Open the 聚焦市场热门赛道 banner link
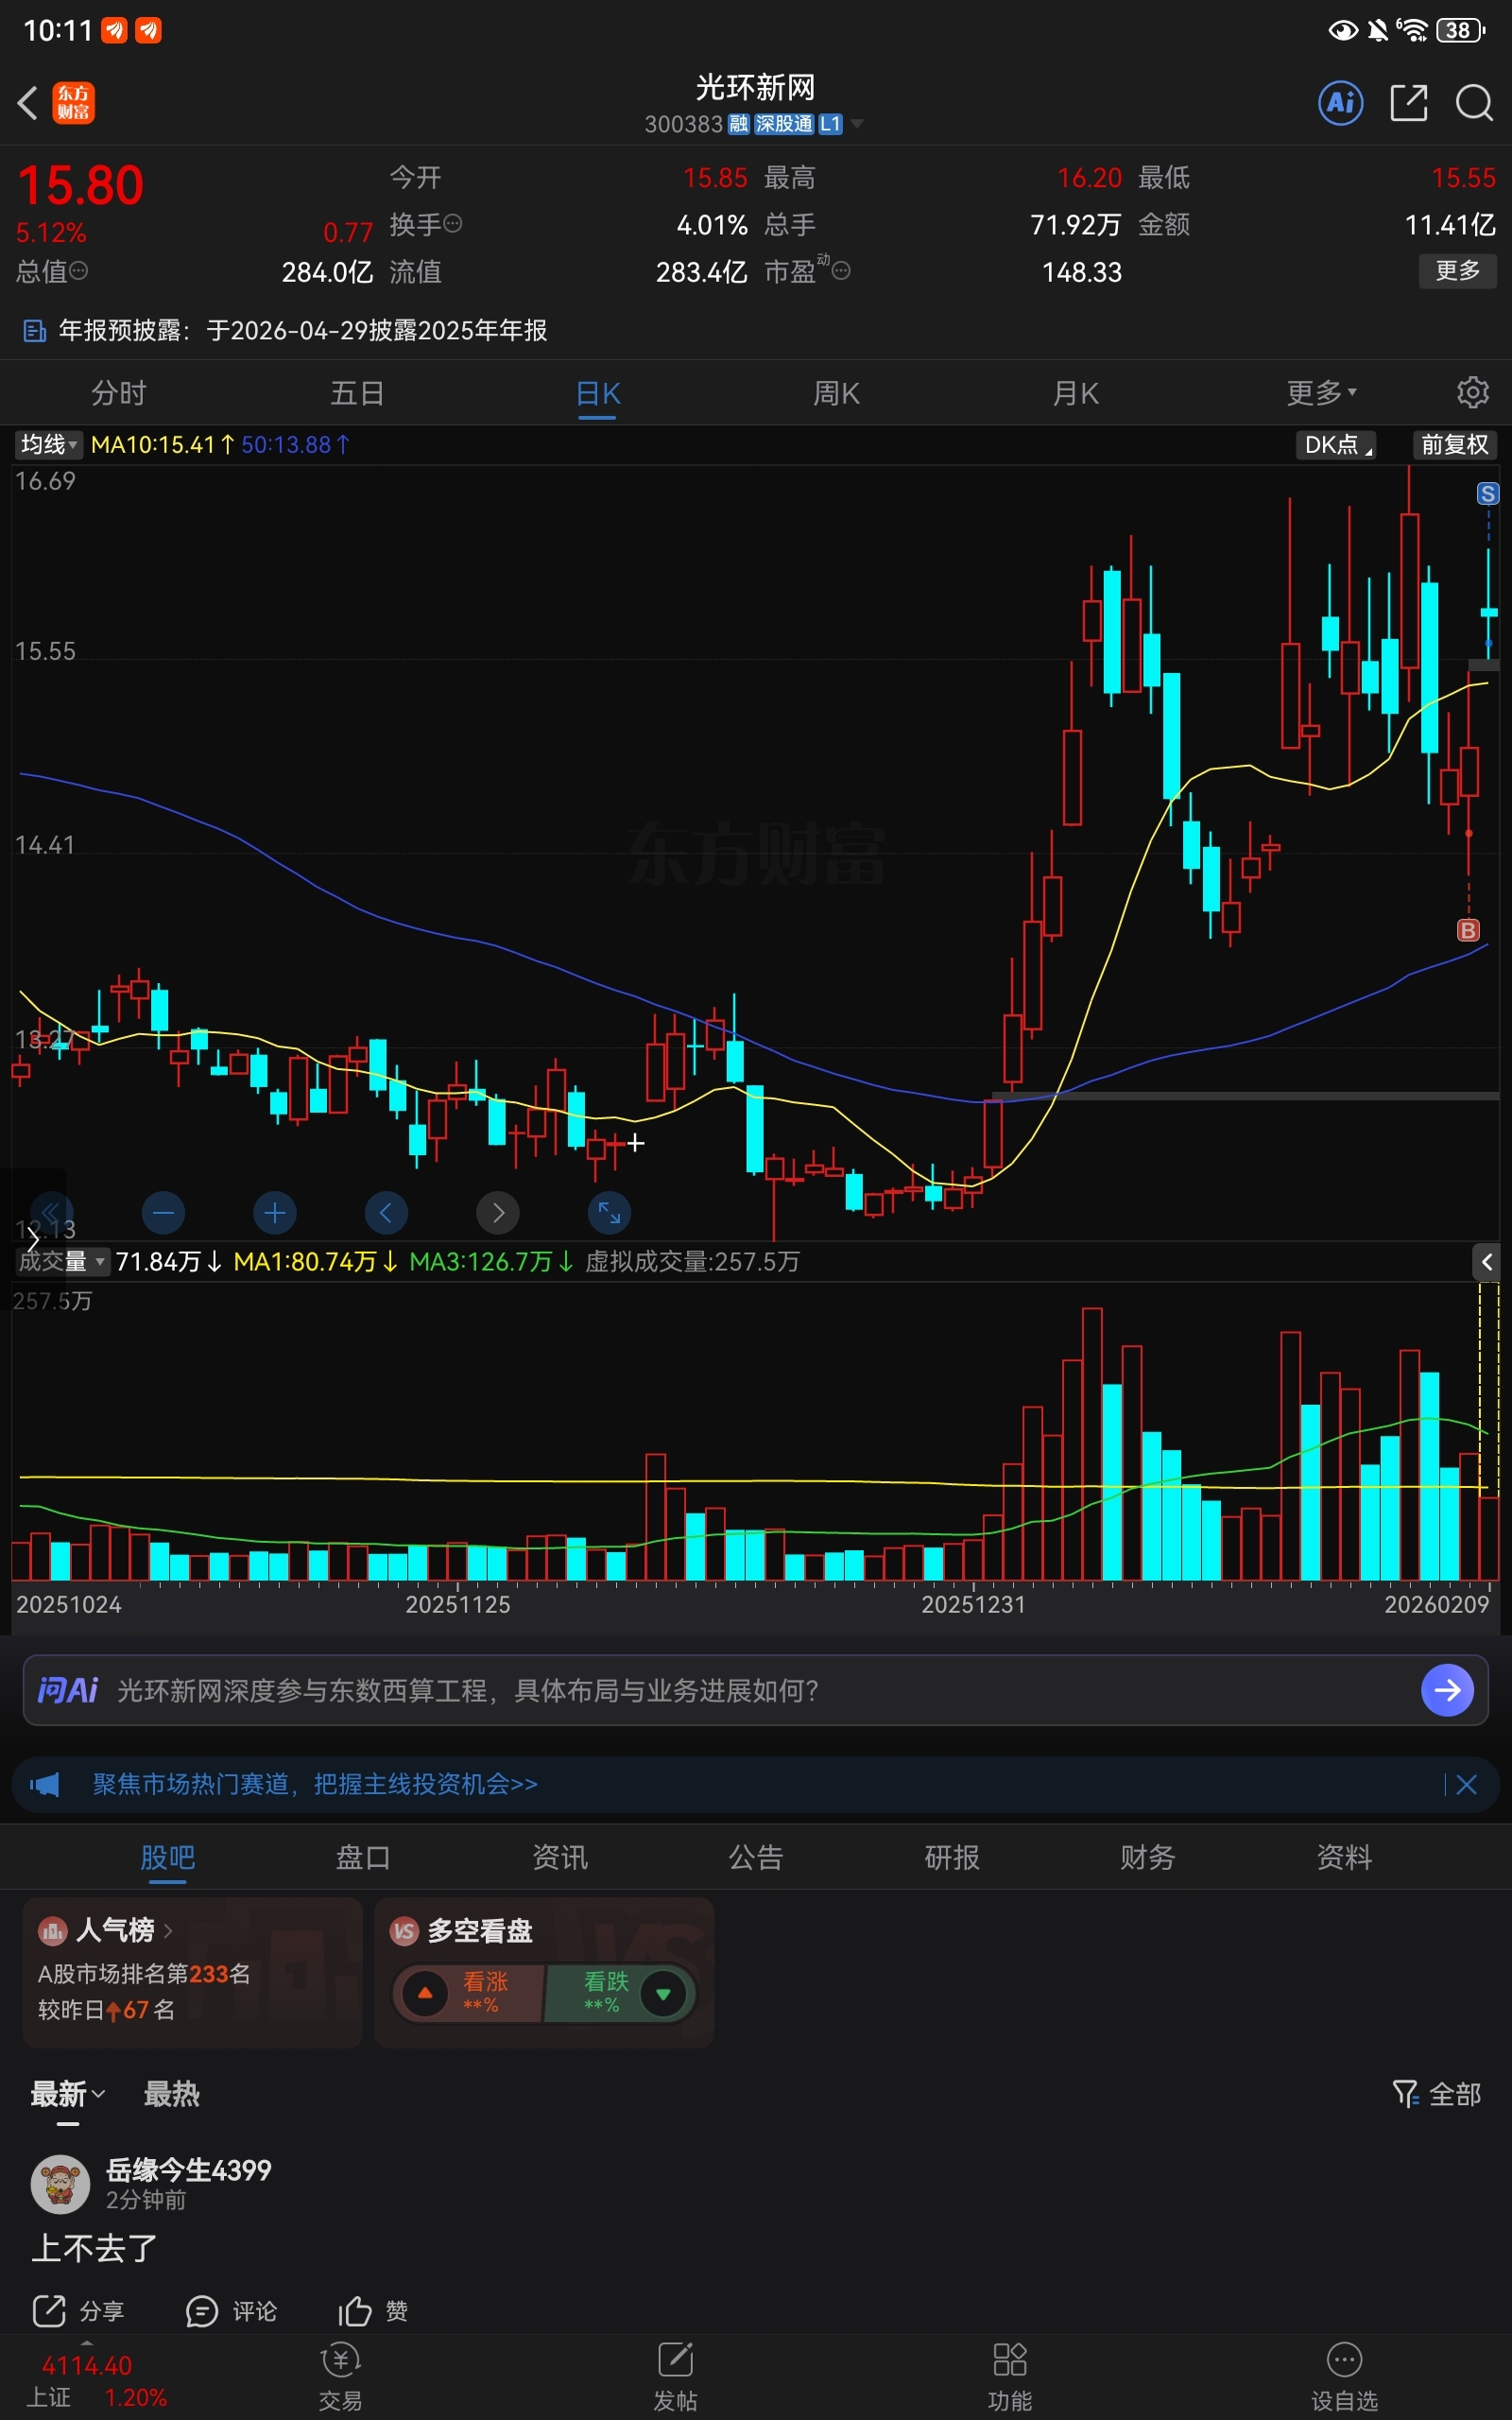Viewport: 1512px width, 2420px height. point(315,1785)
